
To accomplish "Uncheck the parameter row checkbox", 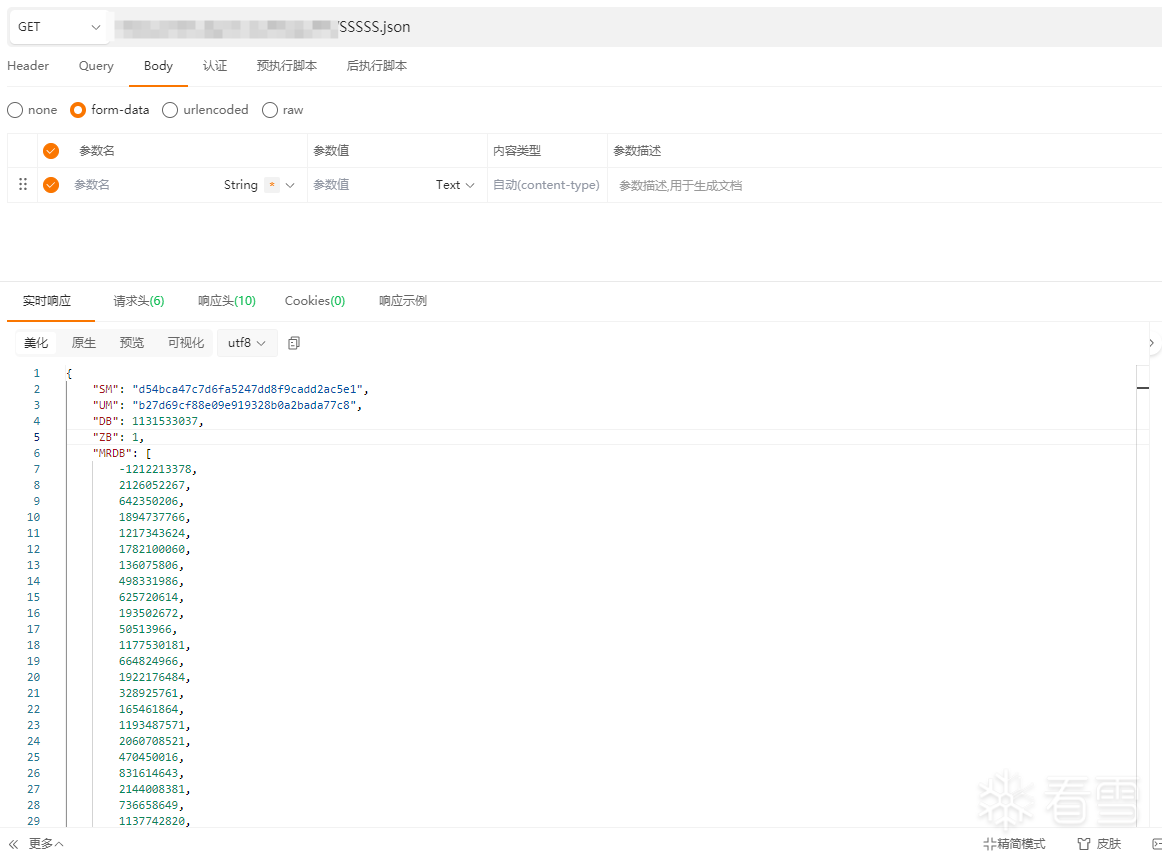I will 51,185.
